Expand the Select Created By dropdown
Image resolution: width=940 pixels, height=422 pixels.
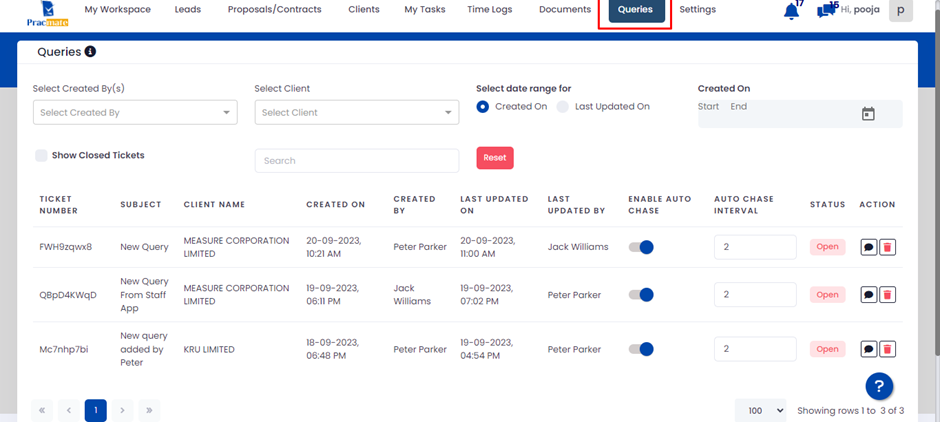pos(135,113)
